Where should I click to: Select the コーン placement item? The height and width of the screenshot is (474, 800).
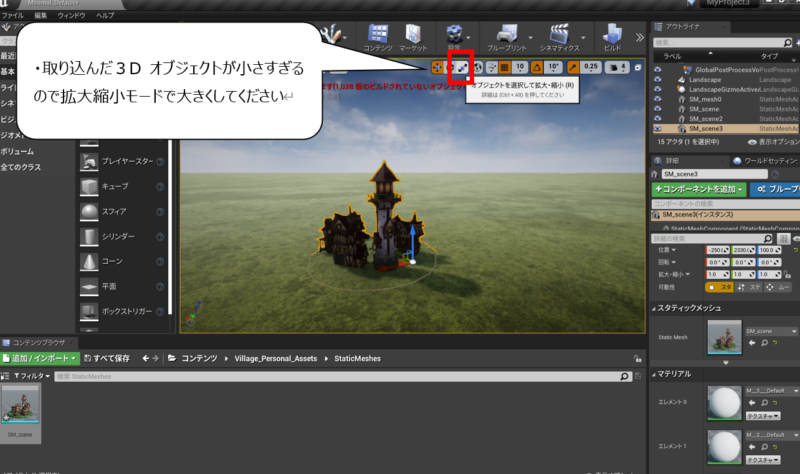tap(121, 262)
